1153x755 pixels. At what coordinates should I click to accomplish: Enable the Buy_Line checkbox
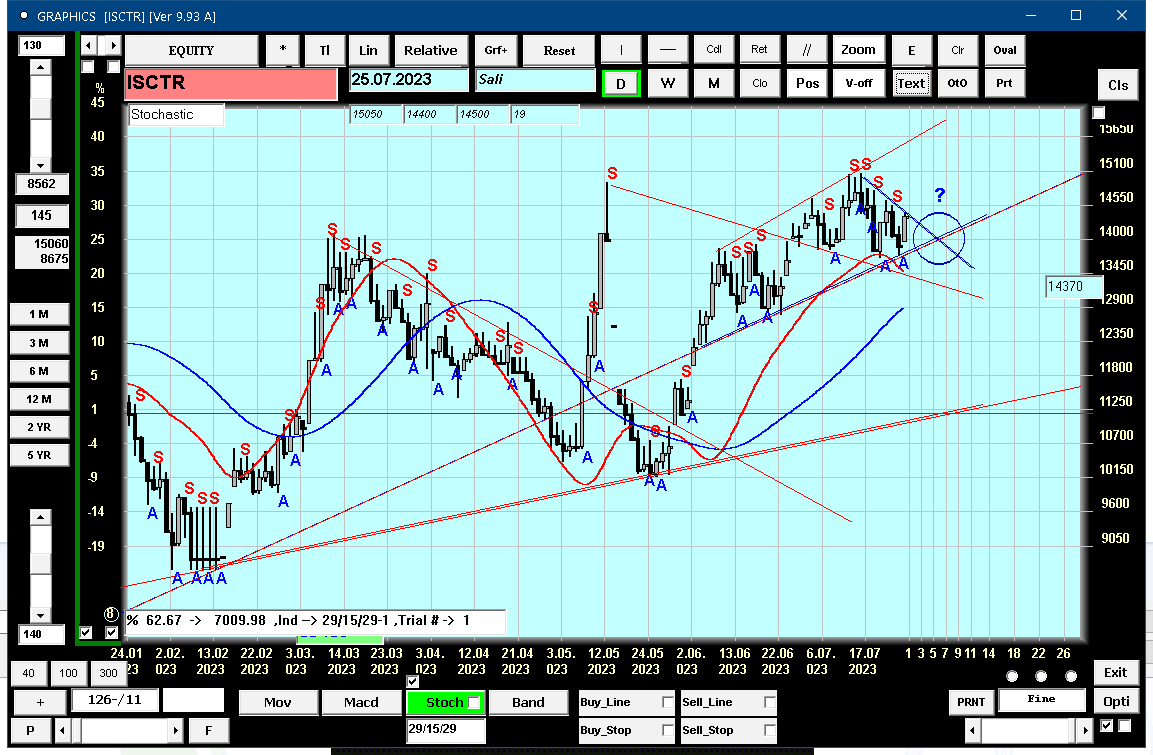668,702
